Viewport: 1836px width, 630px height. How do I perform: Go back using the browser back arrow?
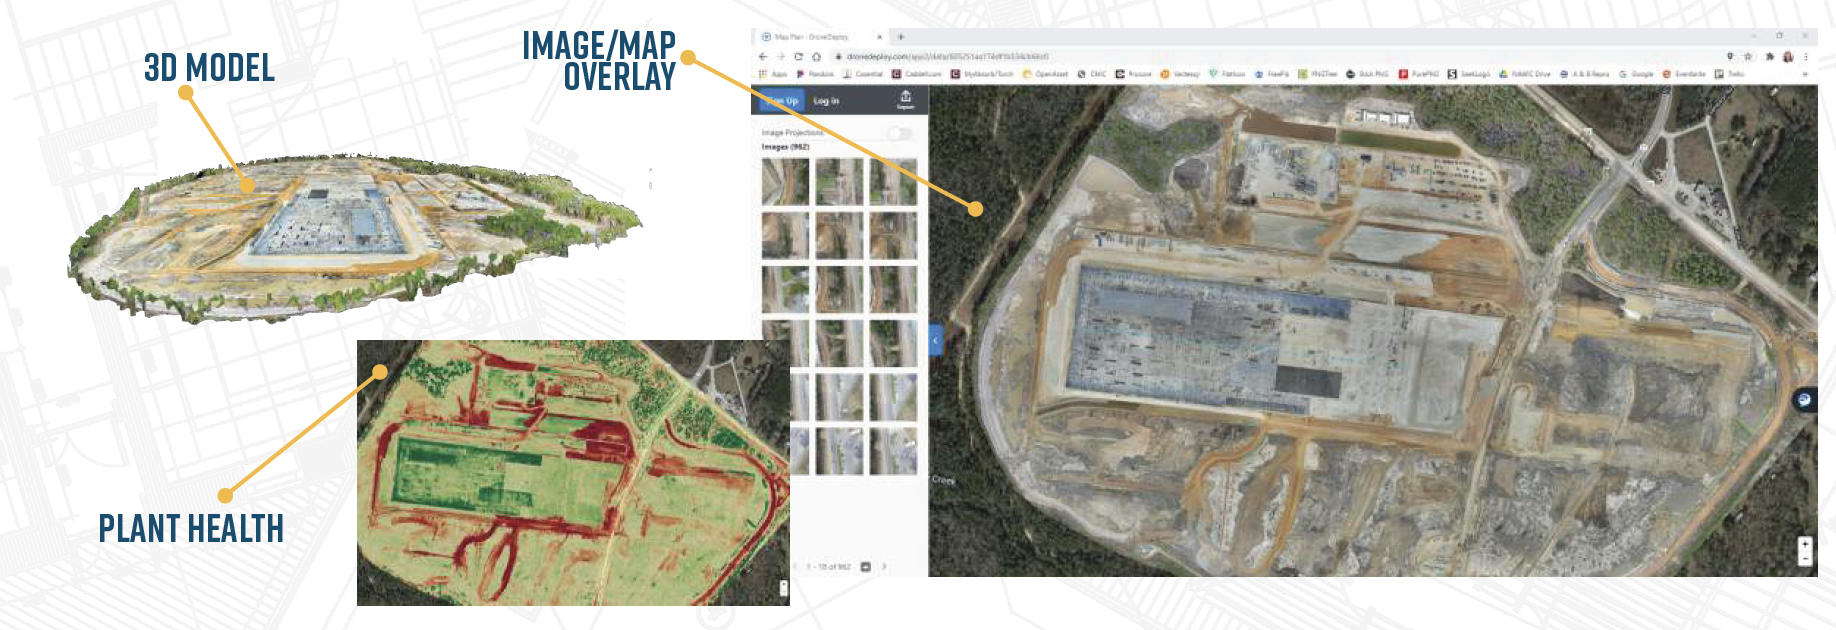coord(763,57)
